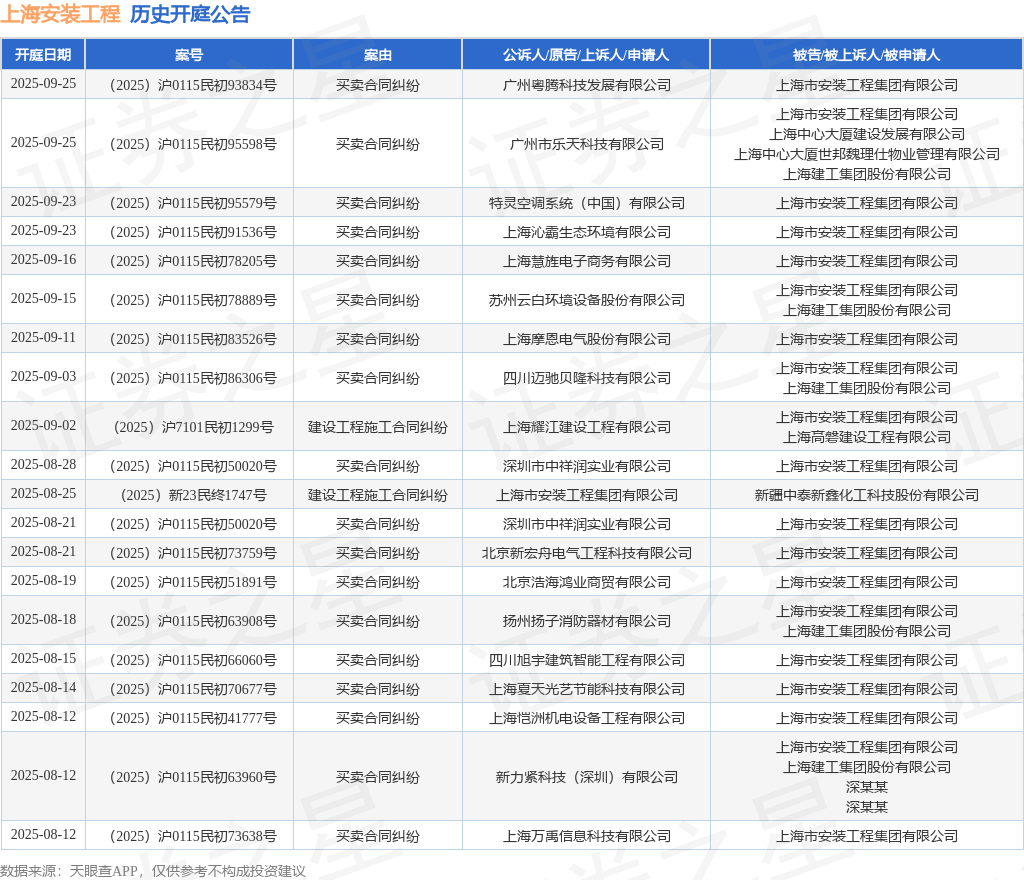Select case number (2025)沪0115民初93834号

[x=193, y=86]
